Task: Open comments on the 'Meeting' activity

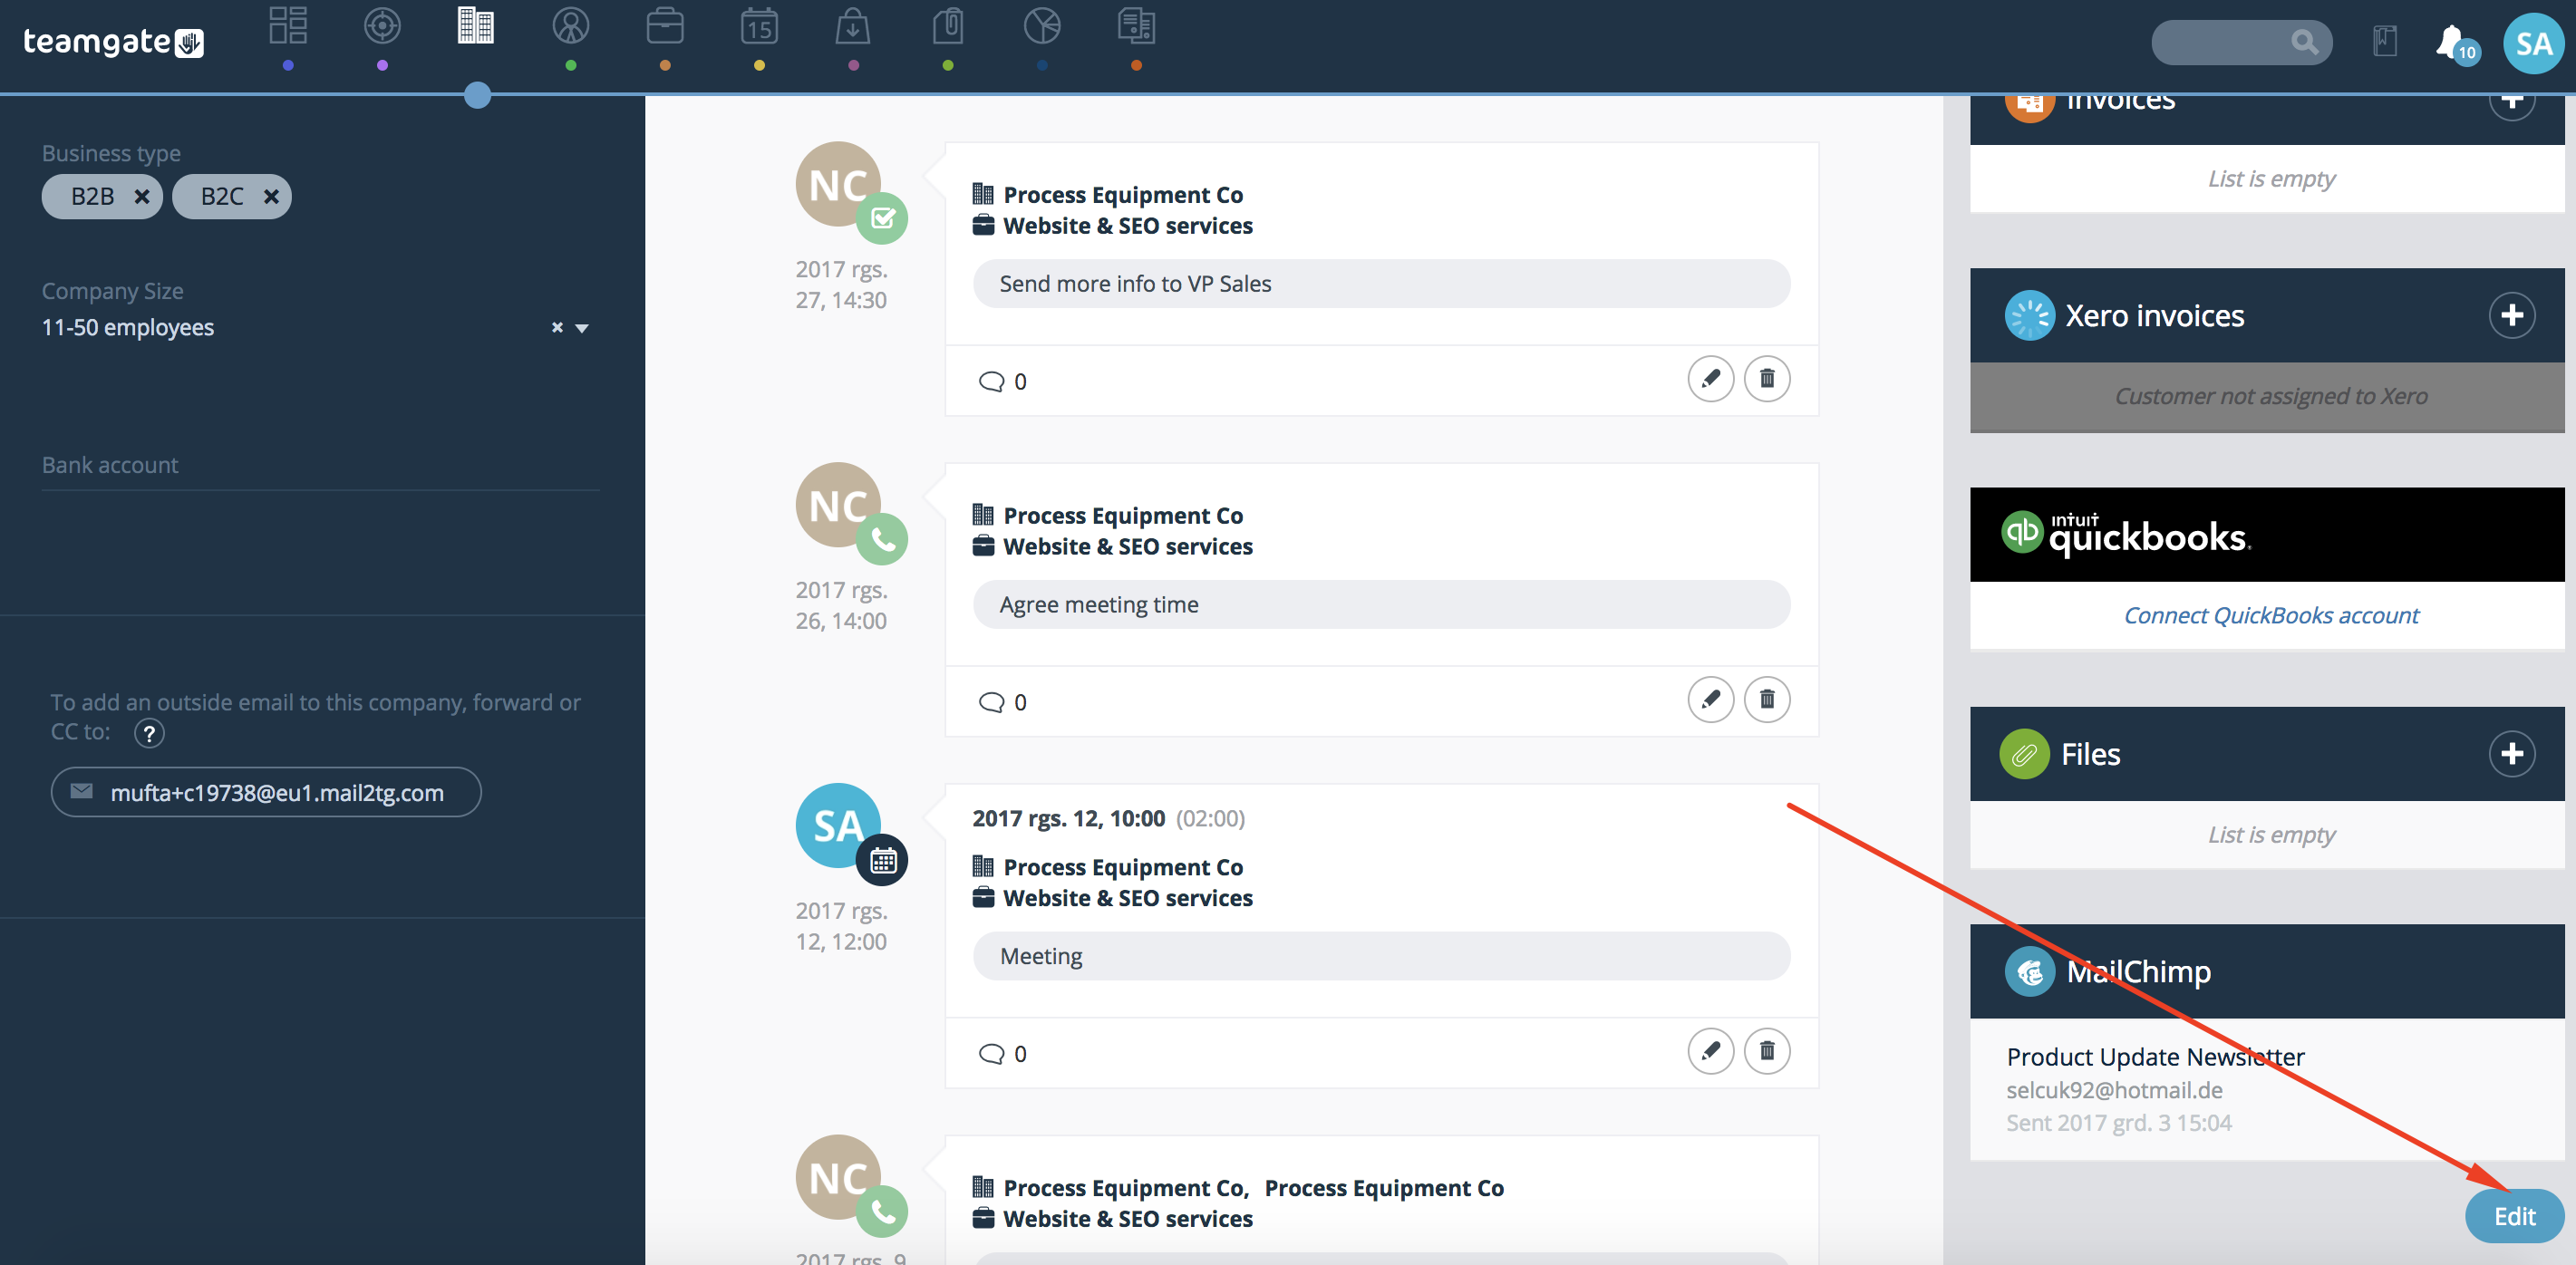Action: click(x=1003, y=1054)
